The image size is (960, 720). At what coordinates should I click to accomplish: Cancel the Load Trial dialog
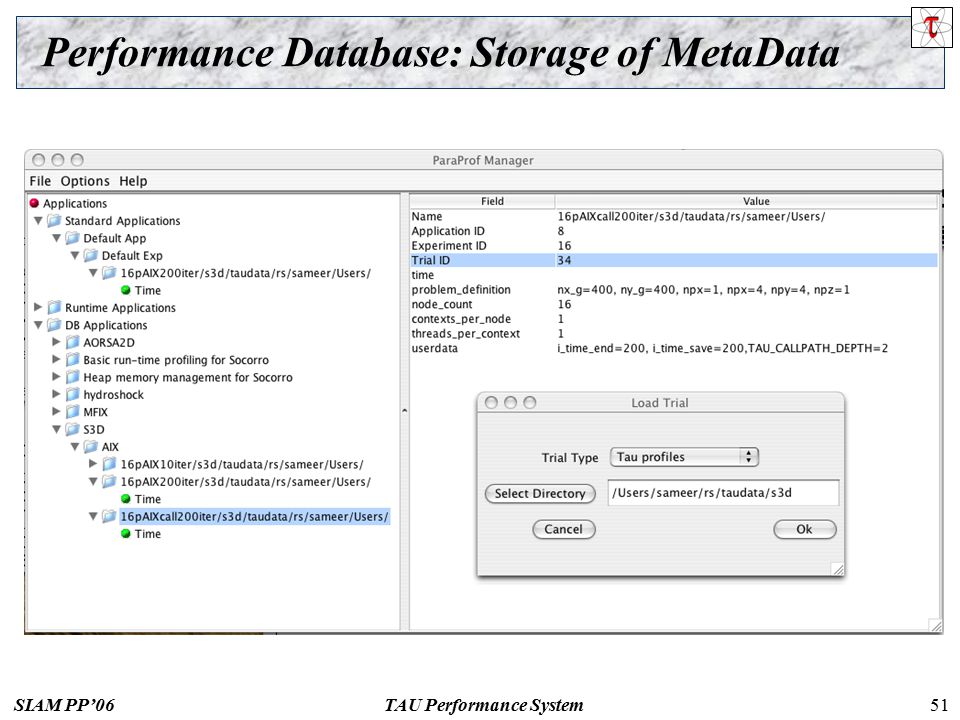(x=564, y=529)
